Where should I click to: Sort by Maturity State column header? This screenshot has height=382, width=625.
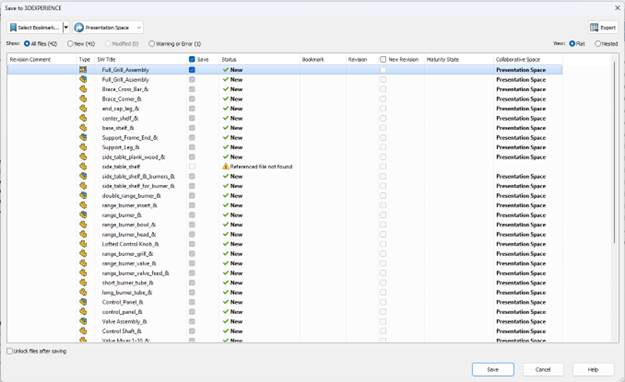(442, 59)
